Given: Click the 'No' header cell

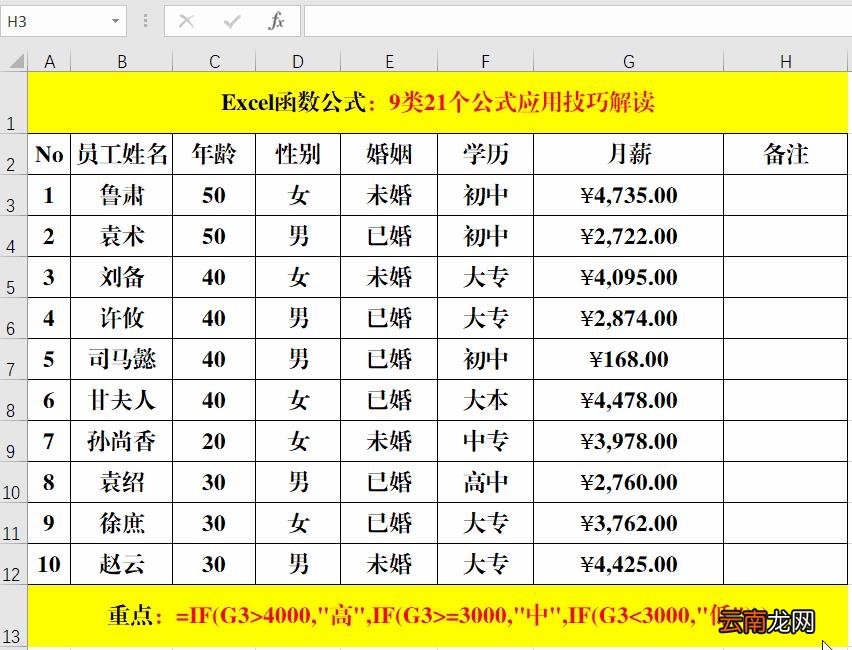Looking at the screenshot, I should point(49,154).
